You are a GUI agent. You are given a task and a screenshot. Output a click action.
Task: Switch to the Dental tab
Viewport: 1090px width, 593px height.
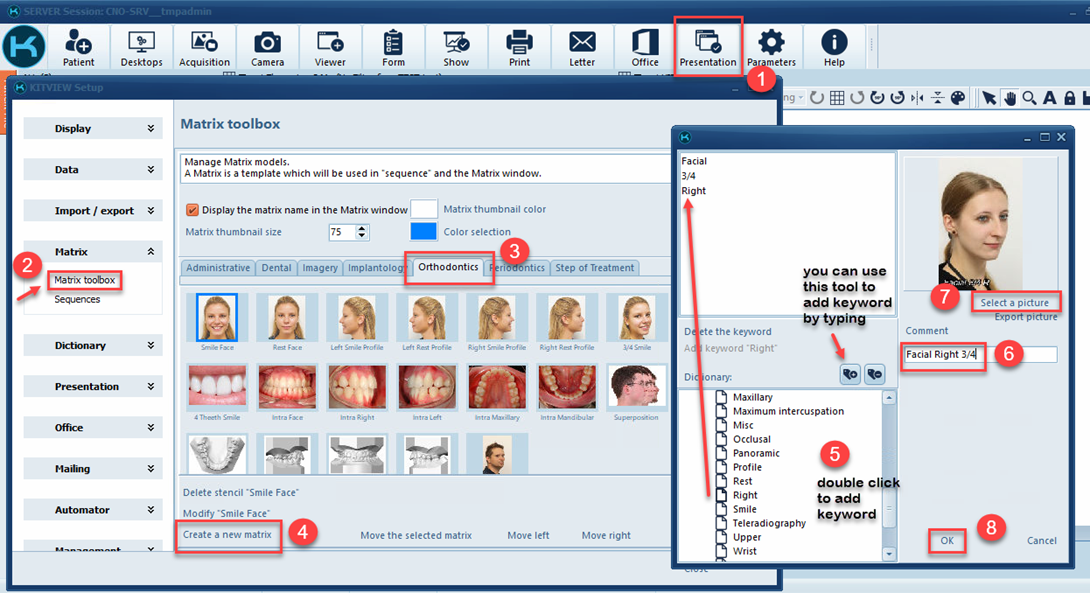[x=276, y=268]
